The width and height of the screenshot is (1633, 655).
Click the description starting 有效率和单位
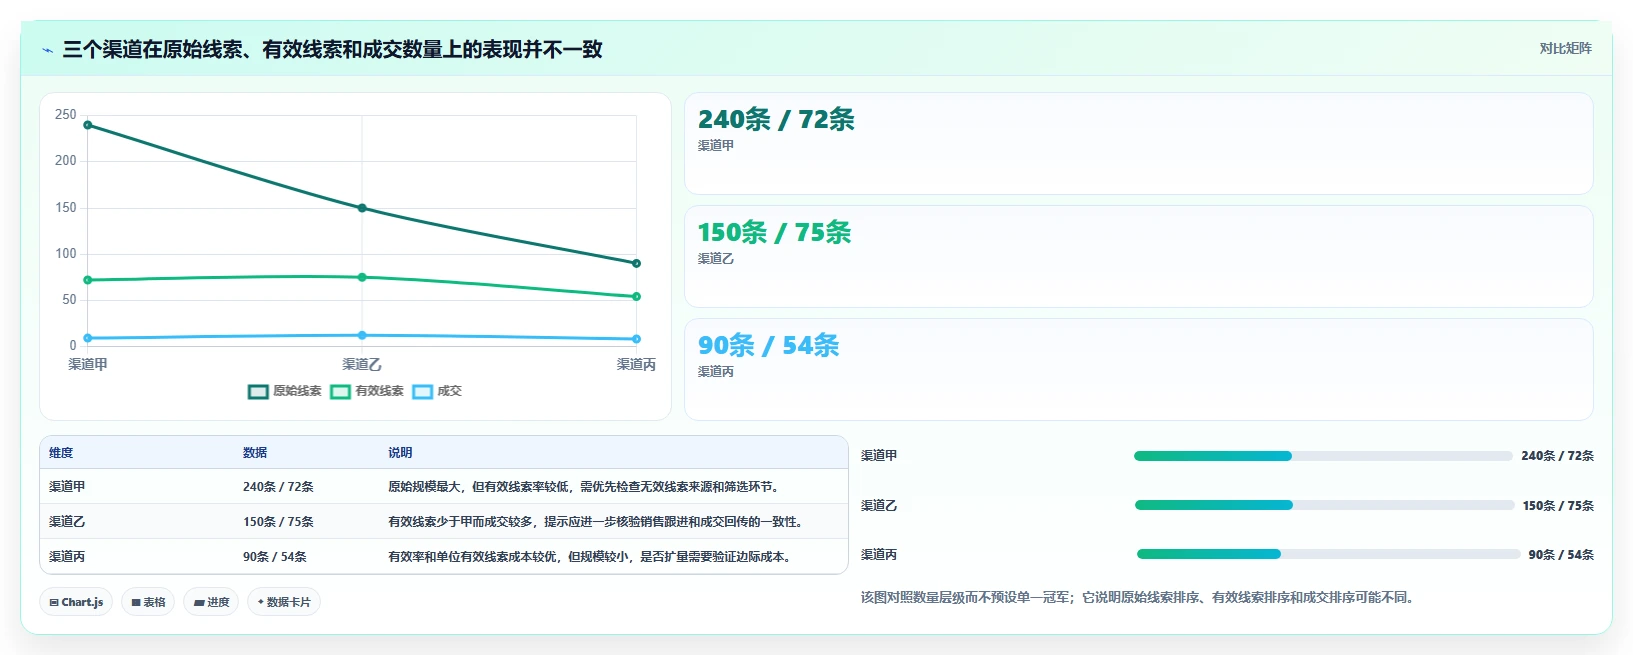point(592,557)
